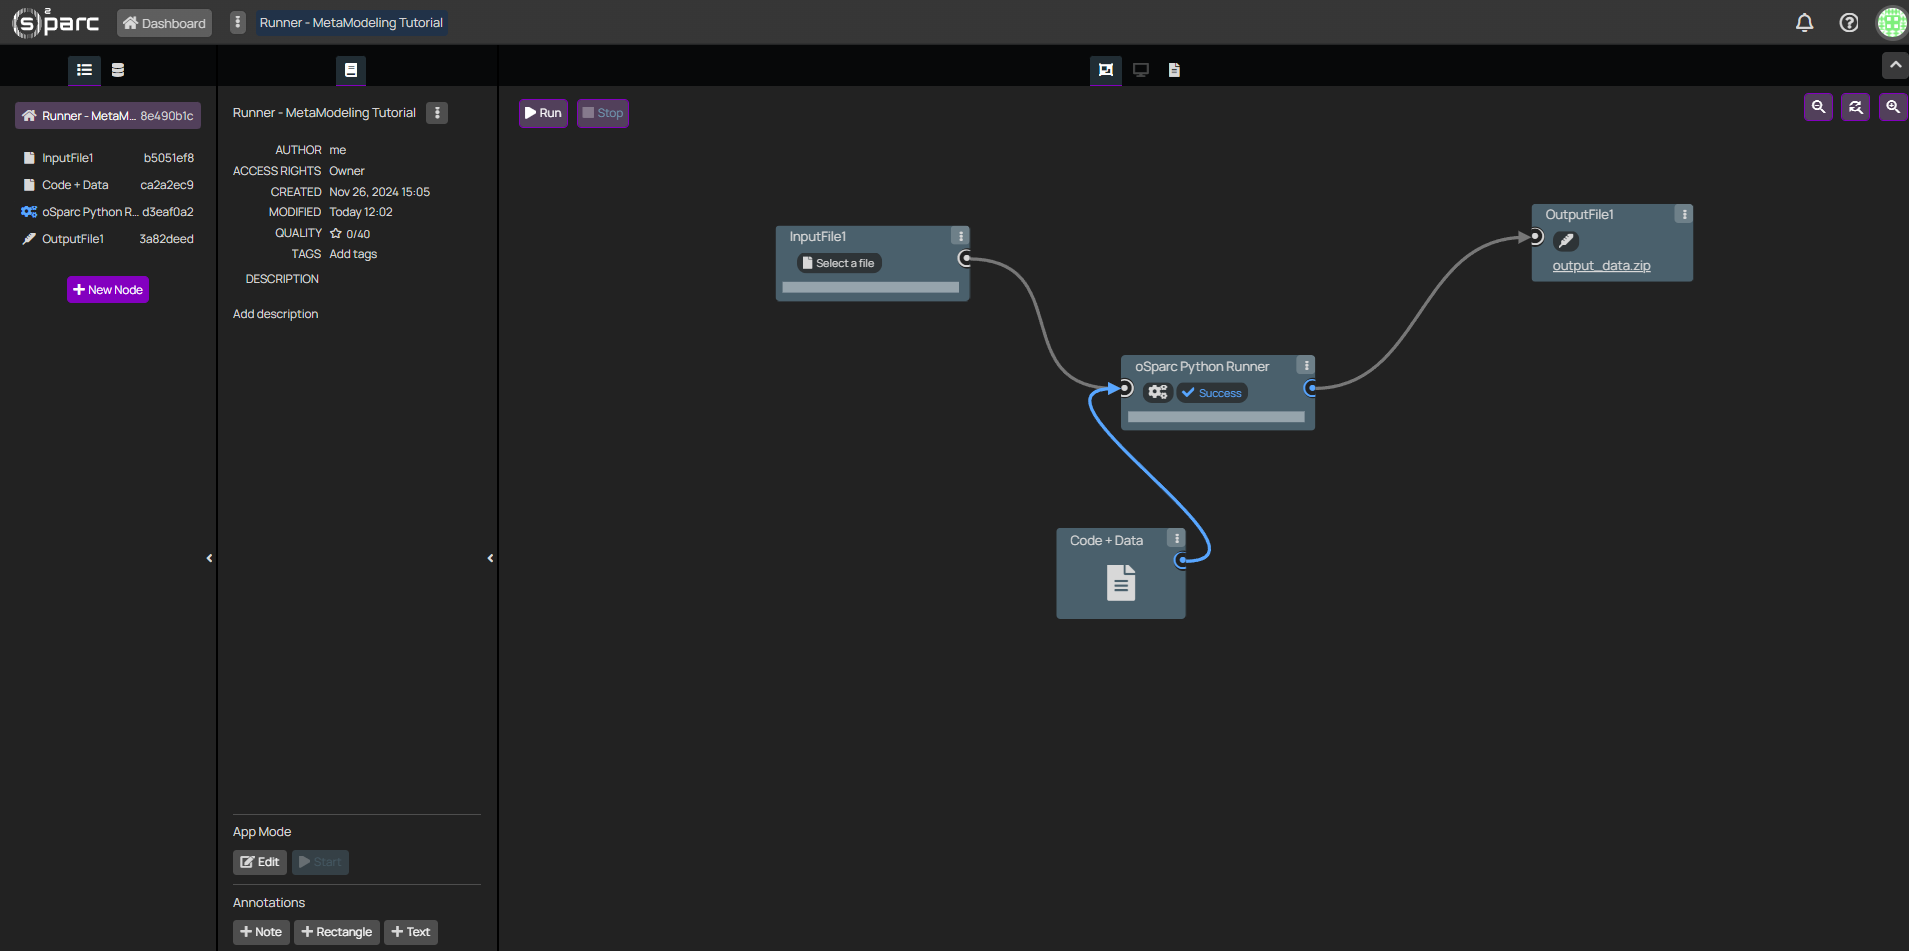Click the oSparc Python Runner node title
This screenshot has height=951, width=1909.
click(1202, 367)
